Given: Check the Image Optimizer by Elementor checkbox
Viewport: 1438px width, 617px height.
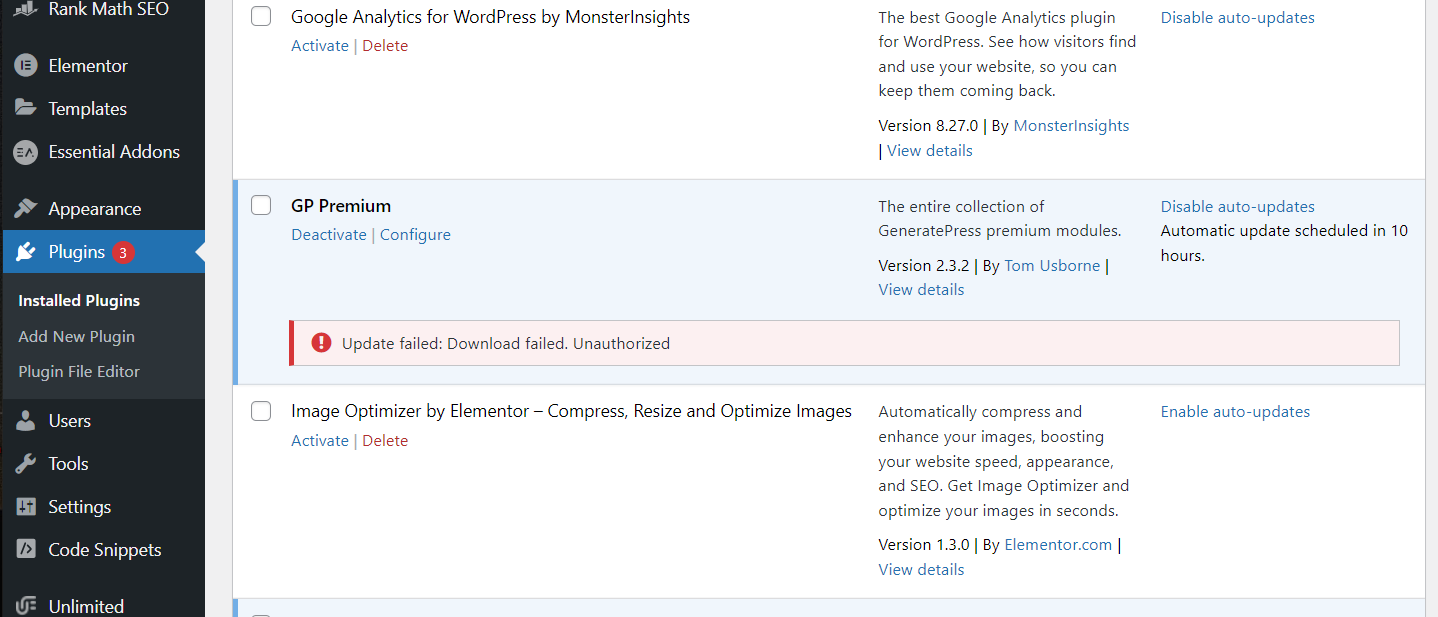Looking at the screenshot, I should pyautogui.click(x=261, y=411).
